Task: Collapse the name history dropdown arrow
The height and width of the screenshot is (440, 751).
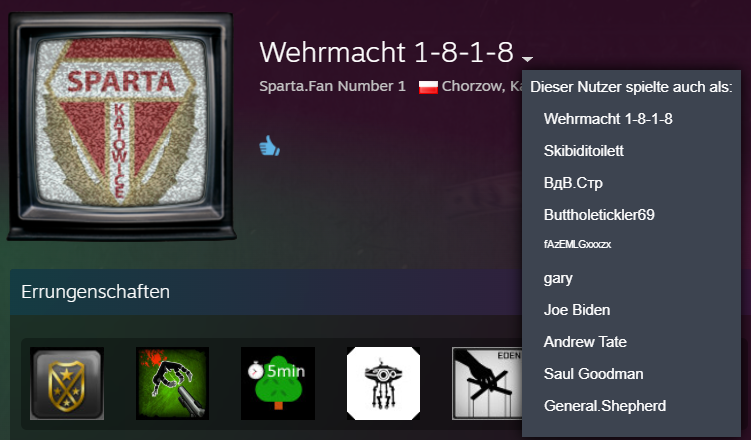Action: tap(527, 59)
